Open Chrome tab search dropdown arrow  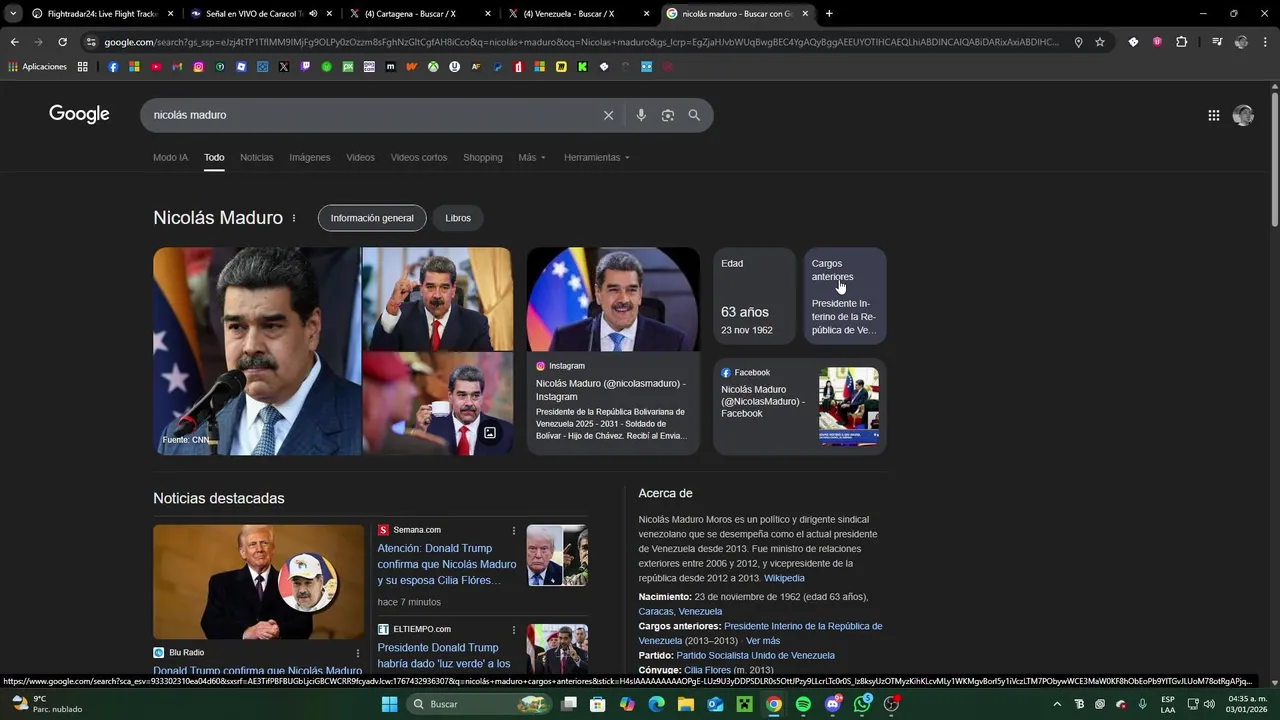coord(13,14)
